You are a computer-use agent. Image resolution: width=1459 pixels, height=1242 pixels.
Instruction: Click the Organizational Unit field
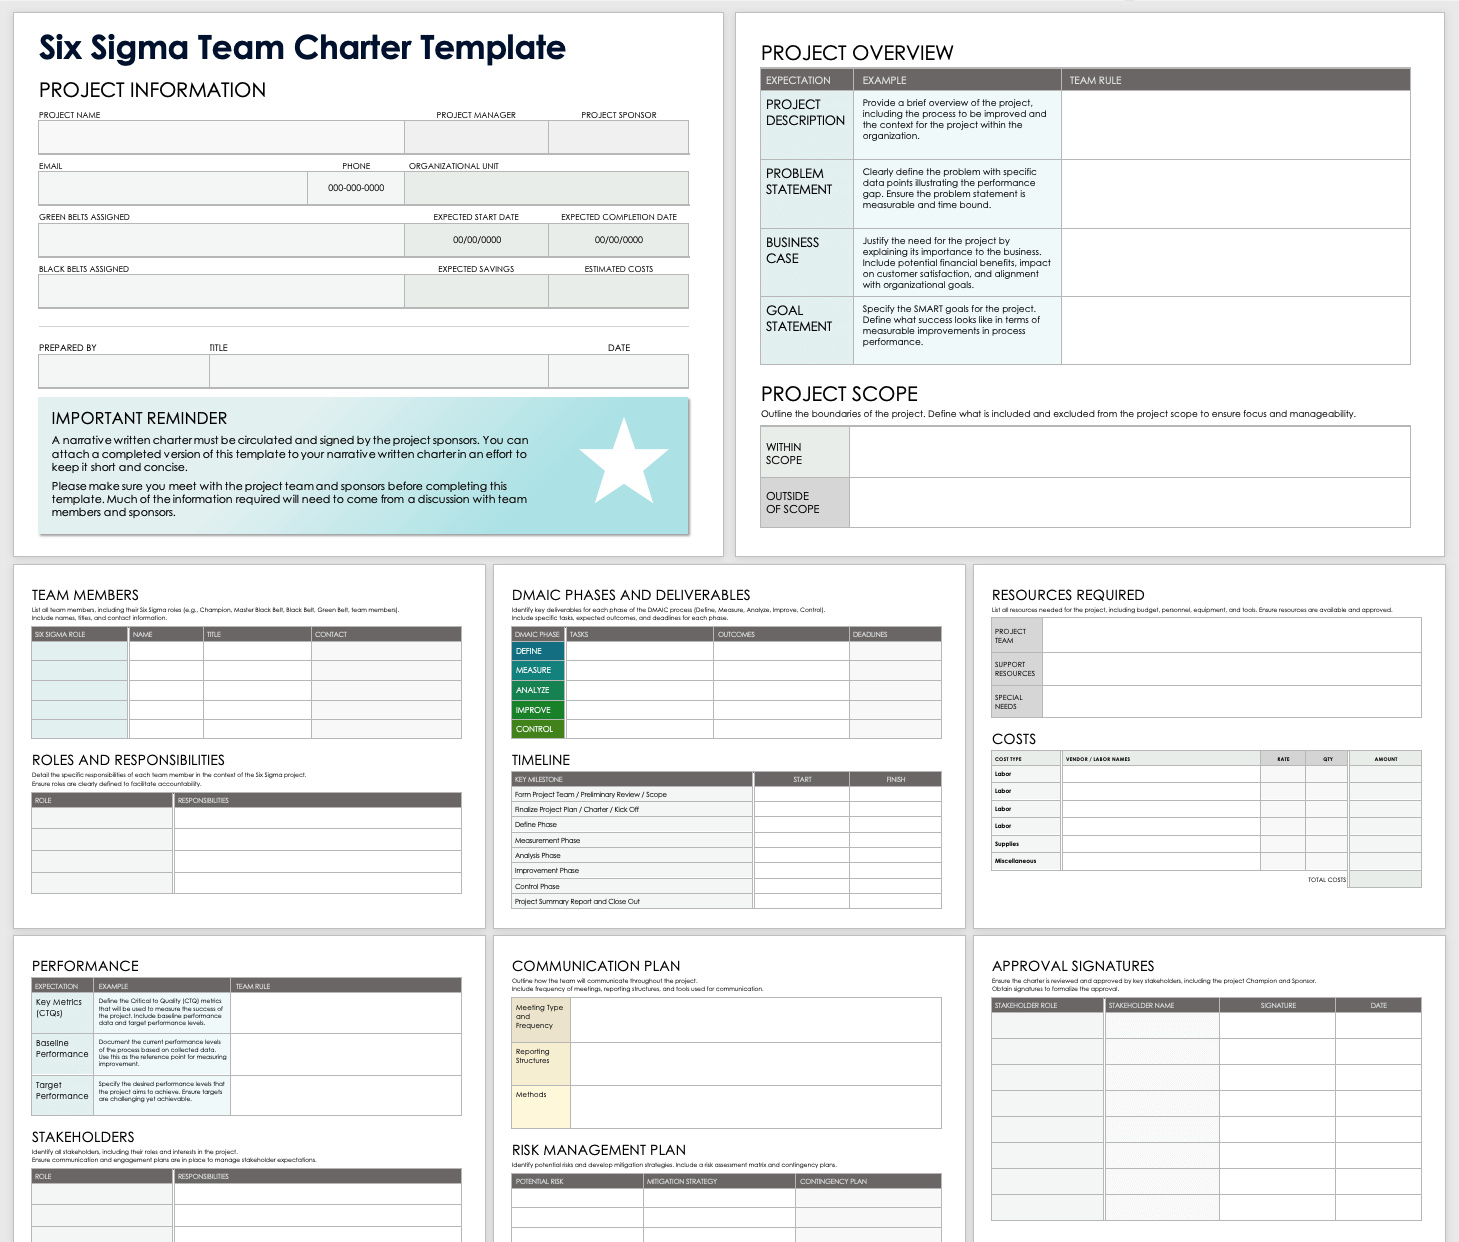click(547, 188)
